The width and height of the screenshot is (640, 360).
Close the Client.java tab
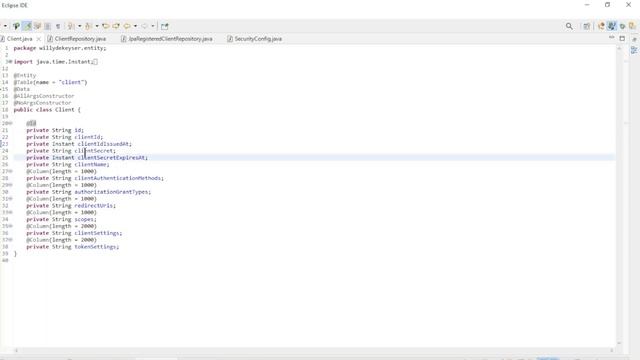tap(39, 39)
